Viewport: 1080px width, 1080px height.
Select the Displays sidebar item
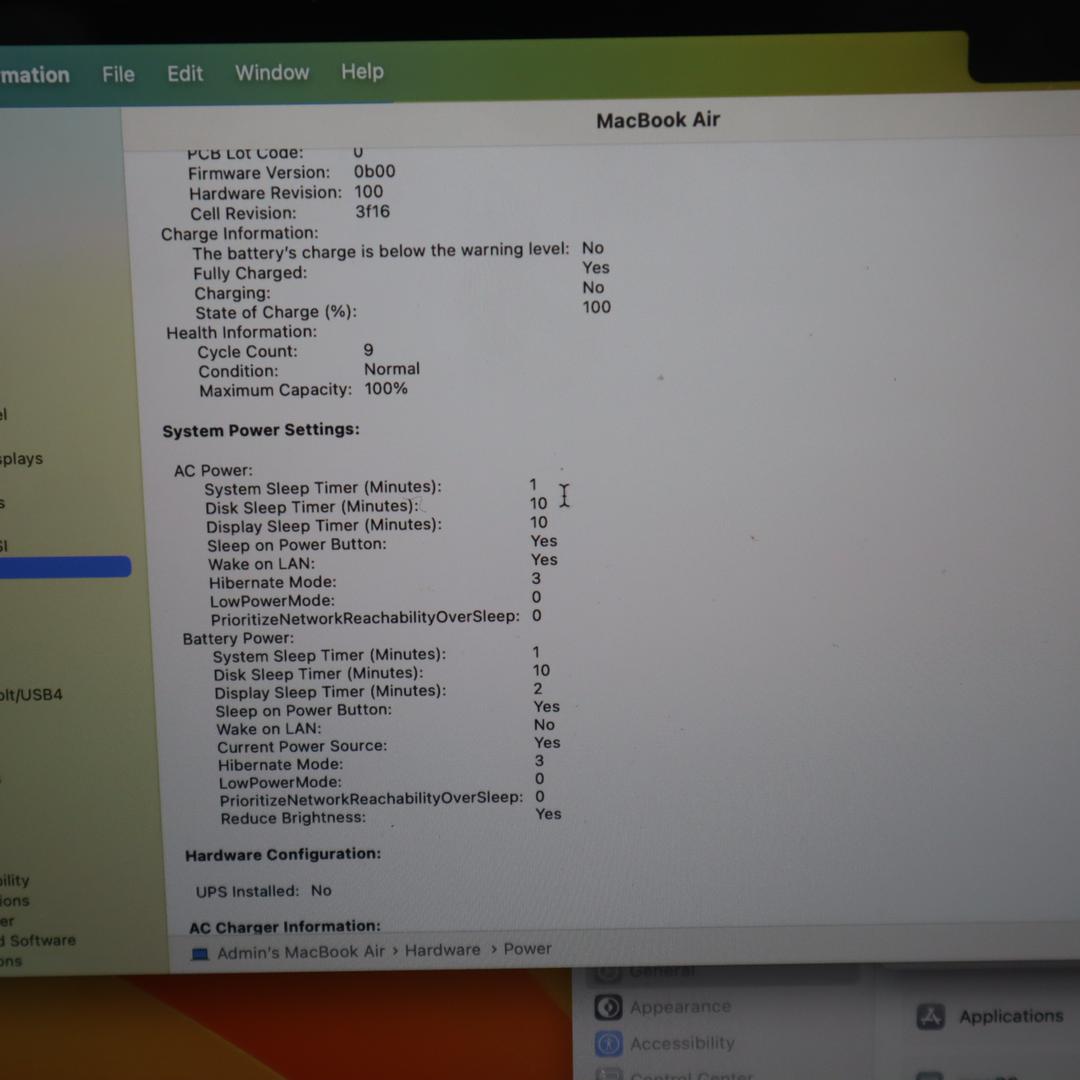[x=21, y=459]
